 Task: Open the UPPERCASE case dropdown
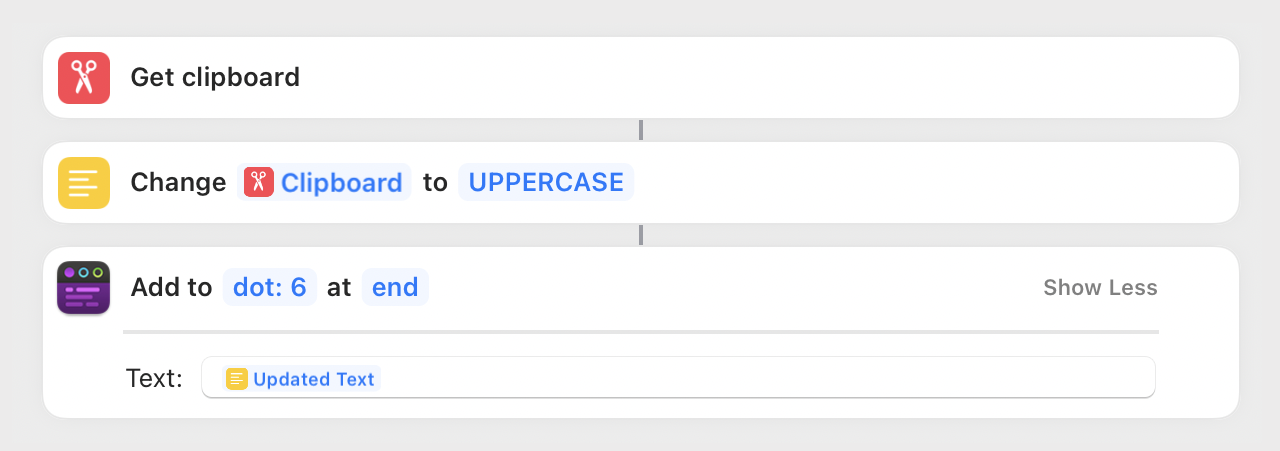(x=546, y=182)
